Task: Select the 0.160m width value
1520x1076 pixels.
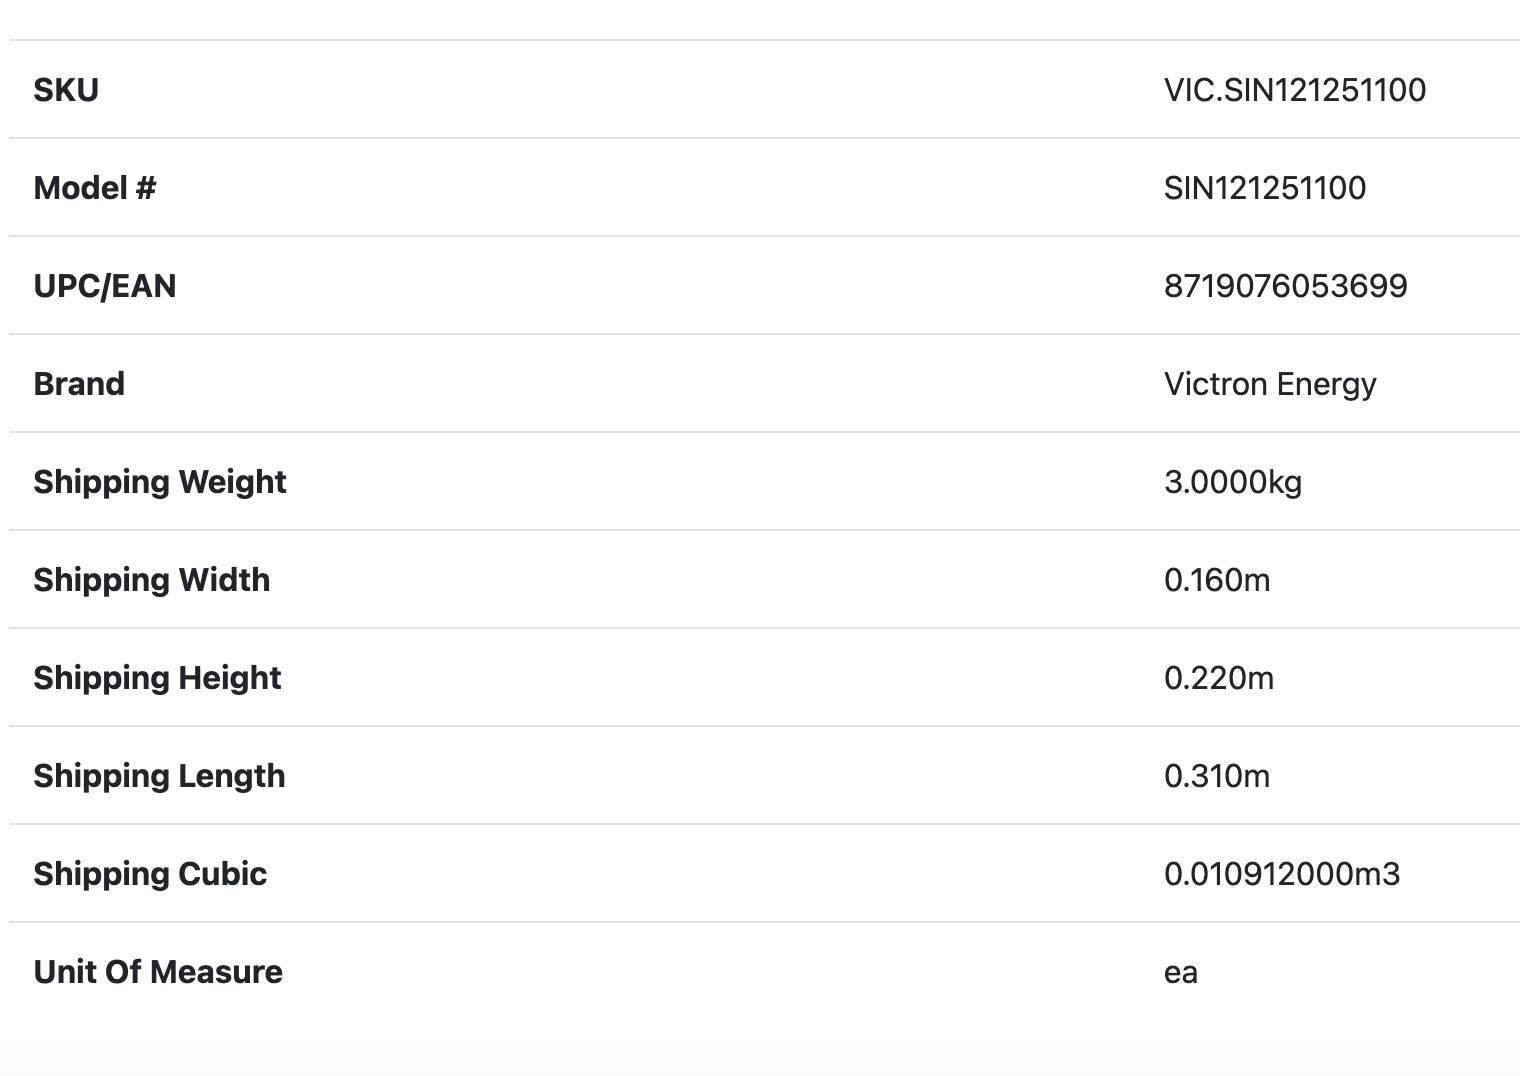Action: tap(1217, 580)
